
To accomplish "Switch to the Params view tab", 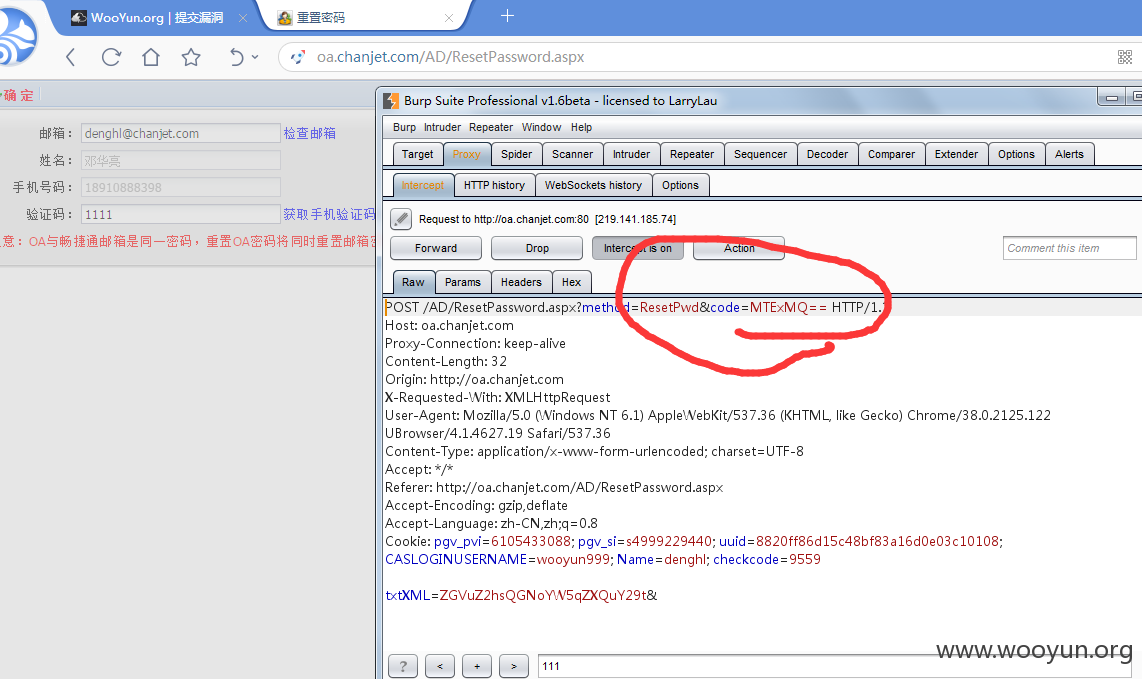I will pyautogui.click(x=463, y=282).
